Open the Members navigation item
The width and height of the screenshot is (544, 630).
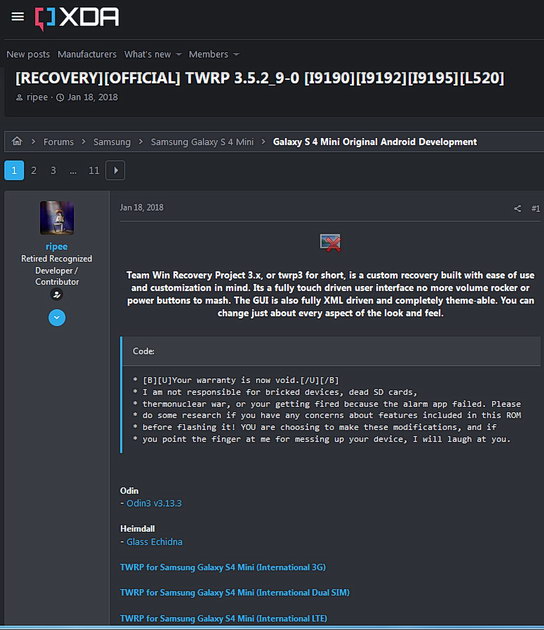point(209,54)
